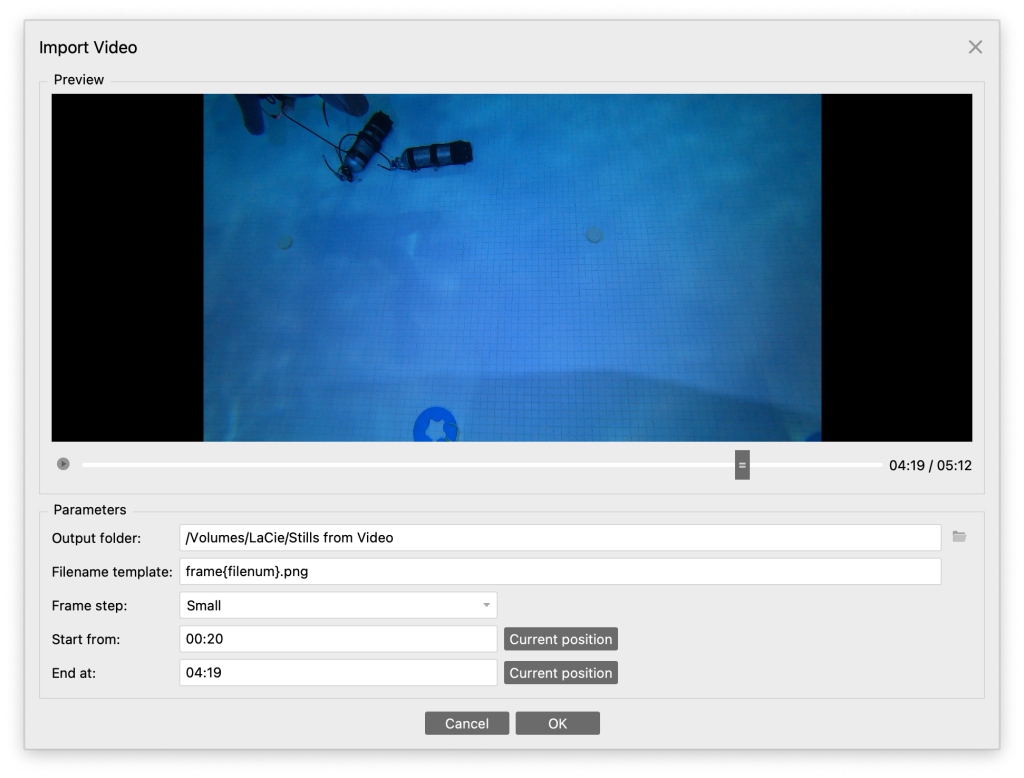Click the End at time field
This screenshot has height=778, width=1024.
coord(338,673)
